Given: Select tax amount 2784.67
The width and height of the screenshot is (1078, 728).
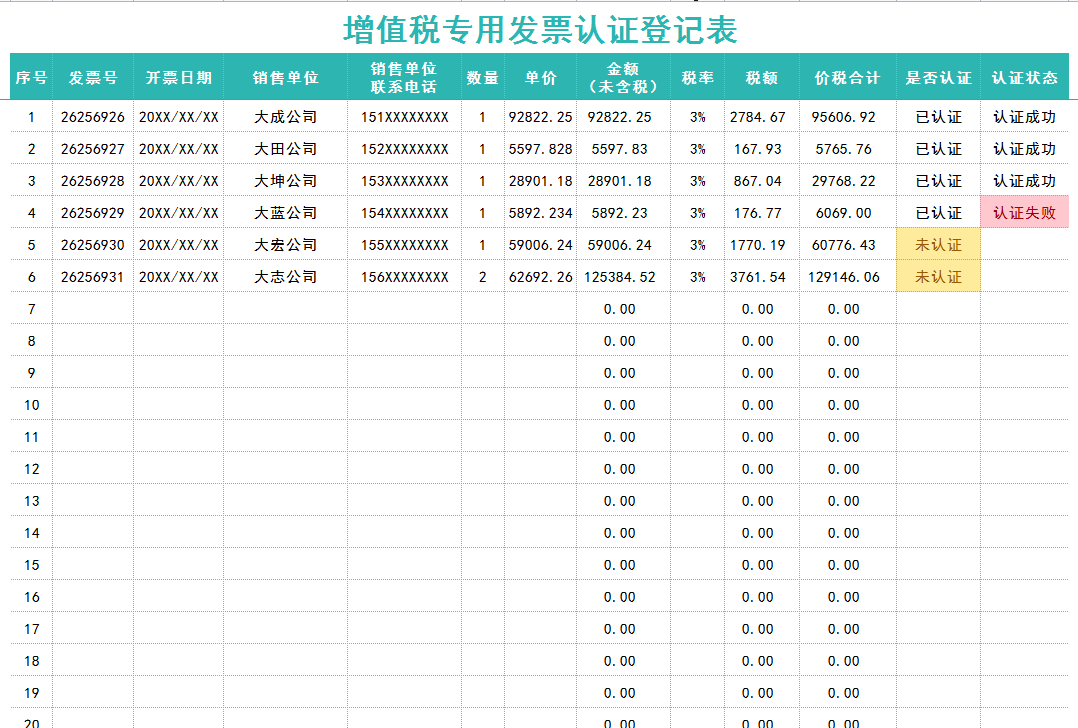Looking at the screenshot, I should coord(762,118).
